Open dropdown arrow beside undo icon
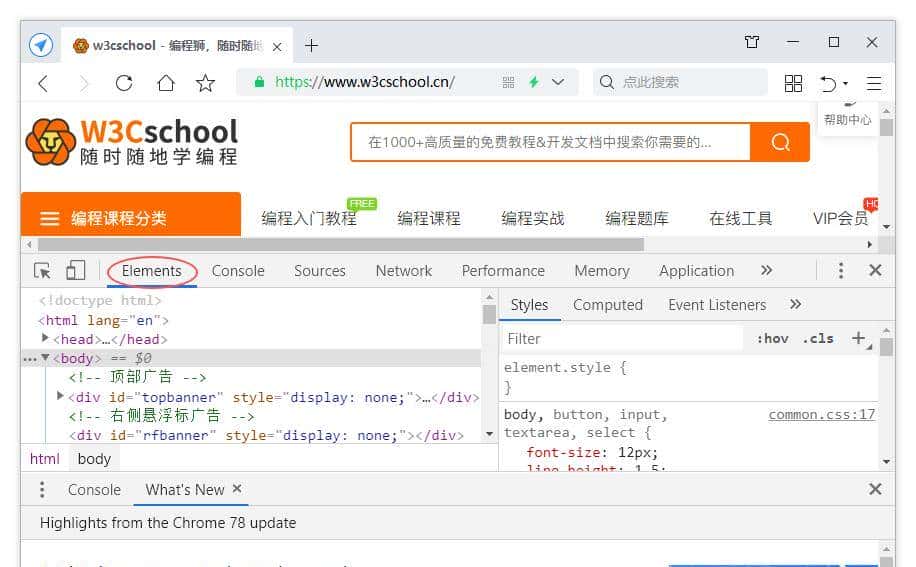The height and width of the screenshot is (567, 916). pos(845,84)
